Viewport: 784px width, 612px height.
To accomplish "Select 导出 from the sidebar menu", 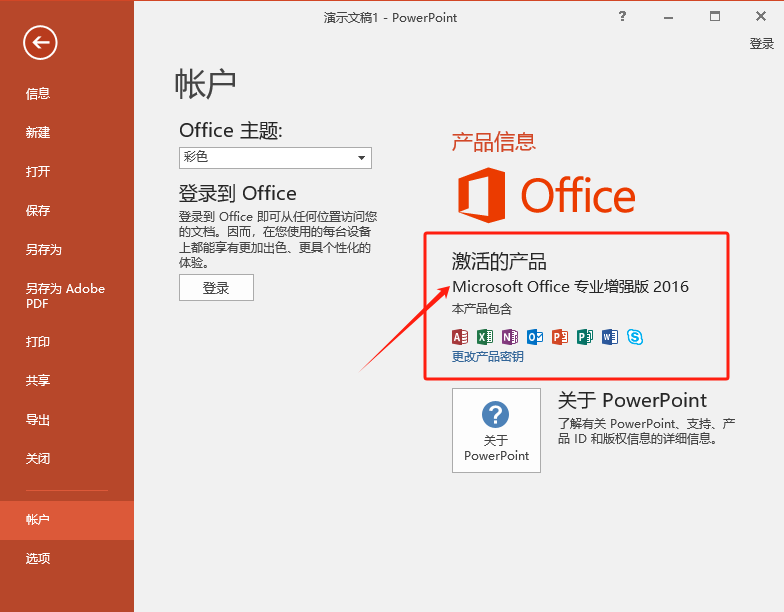I will pos(38,420).
